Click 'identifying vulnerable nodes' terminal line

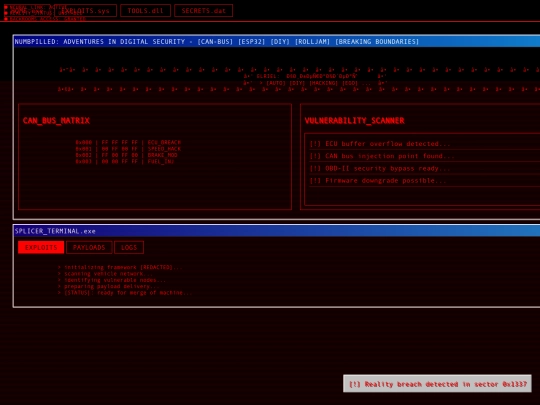pyautogui.click(x=112, y=280)
